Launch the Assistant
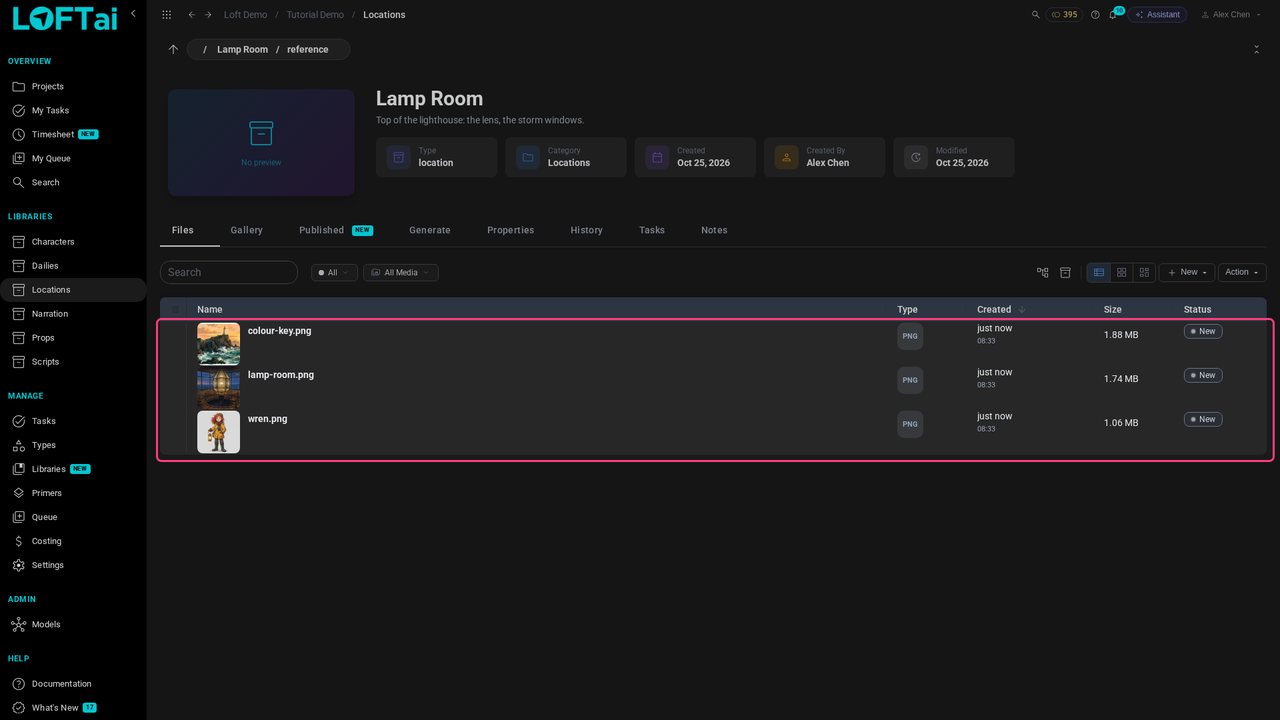Screen dimensions: 1280x720 tap(1157, 15)
